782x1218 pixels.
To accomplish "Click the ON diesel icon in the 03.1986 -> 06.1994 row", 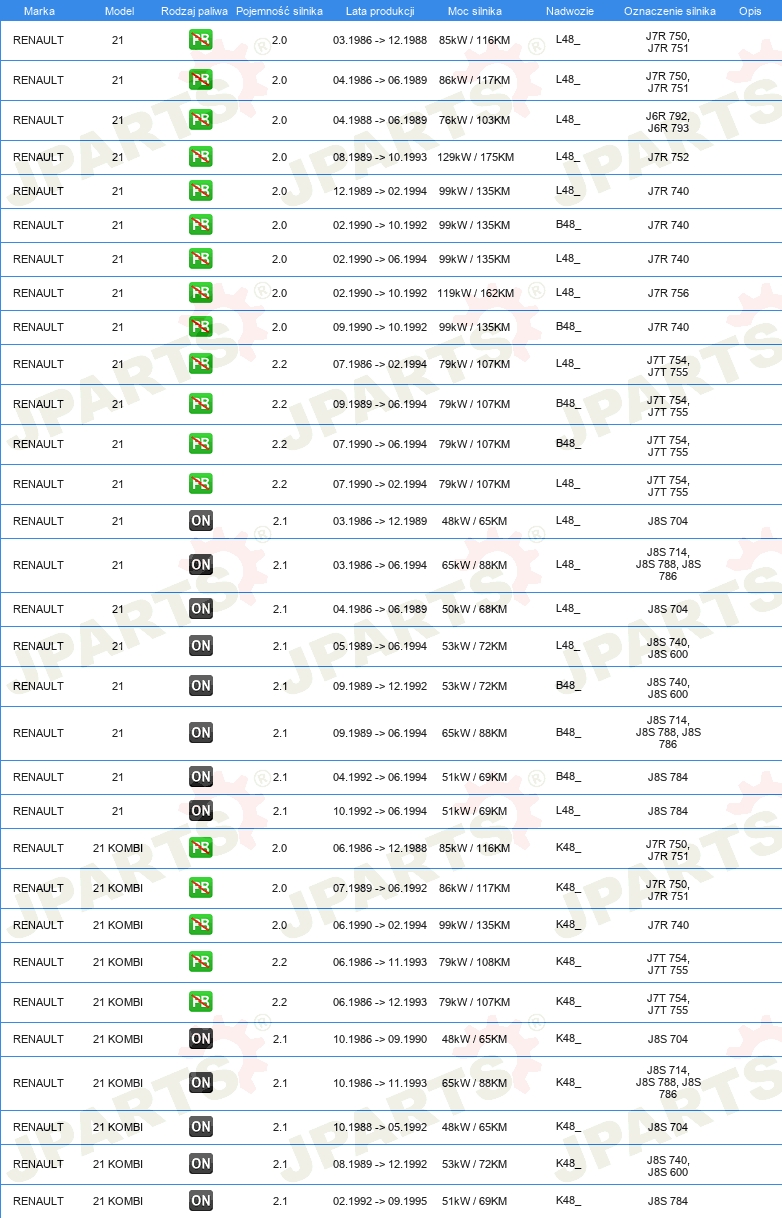I will pyautogui.click(x=201, y=565).
